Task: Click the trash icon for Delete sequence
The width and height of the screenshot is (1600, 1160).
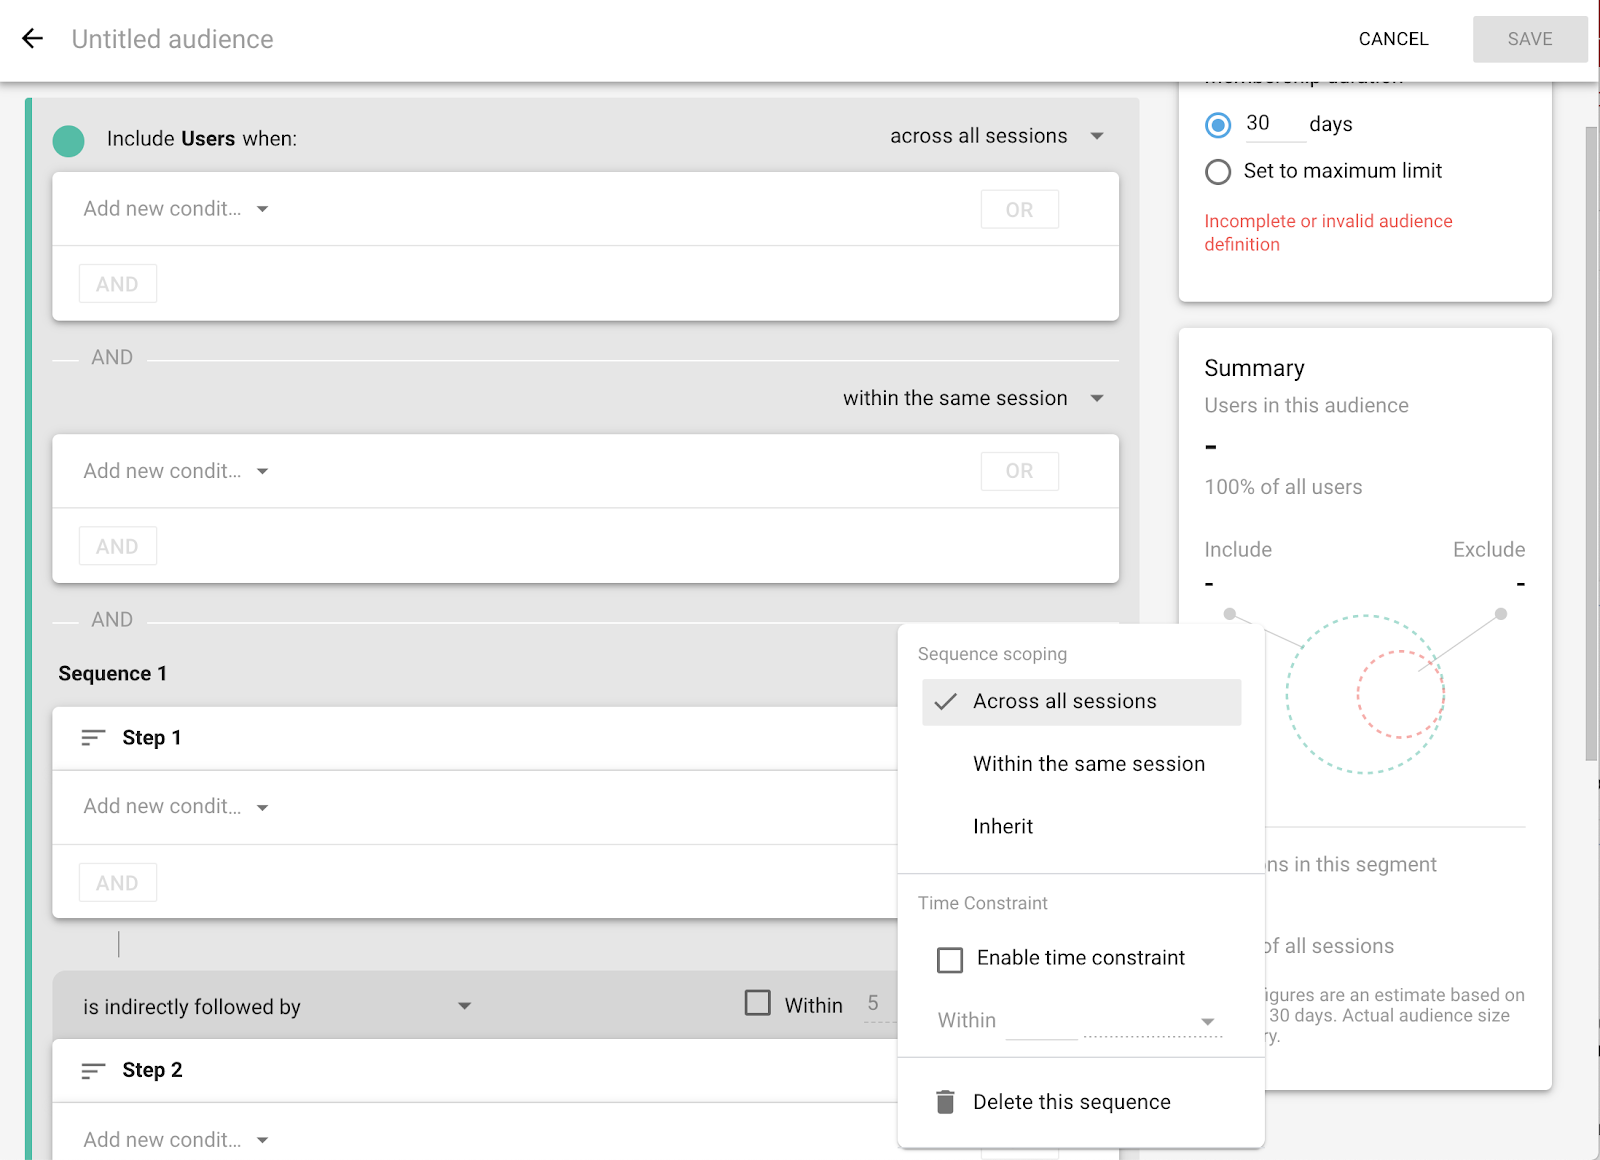Action: [945, 1102]
